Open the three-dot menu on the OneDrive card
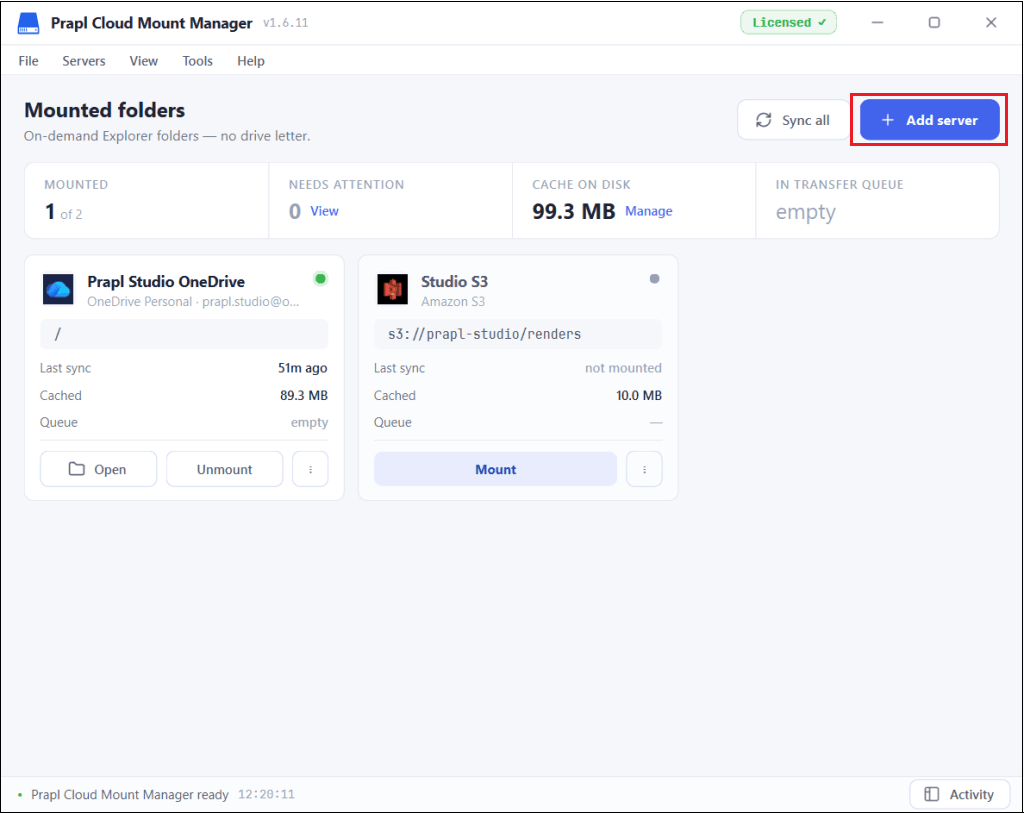 [x=310, y=470]
